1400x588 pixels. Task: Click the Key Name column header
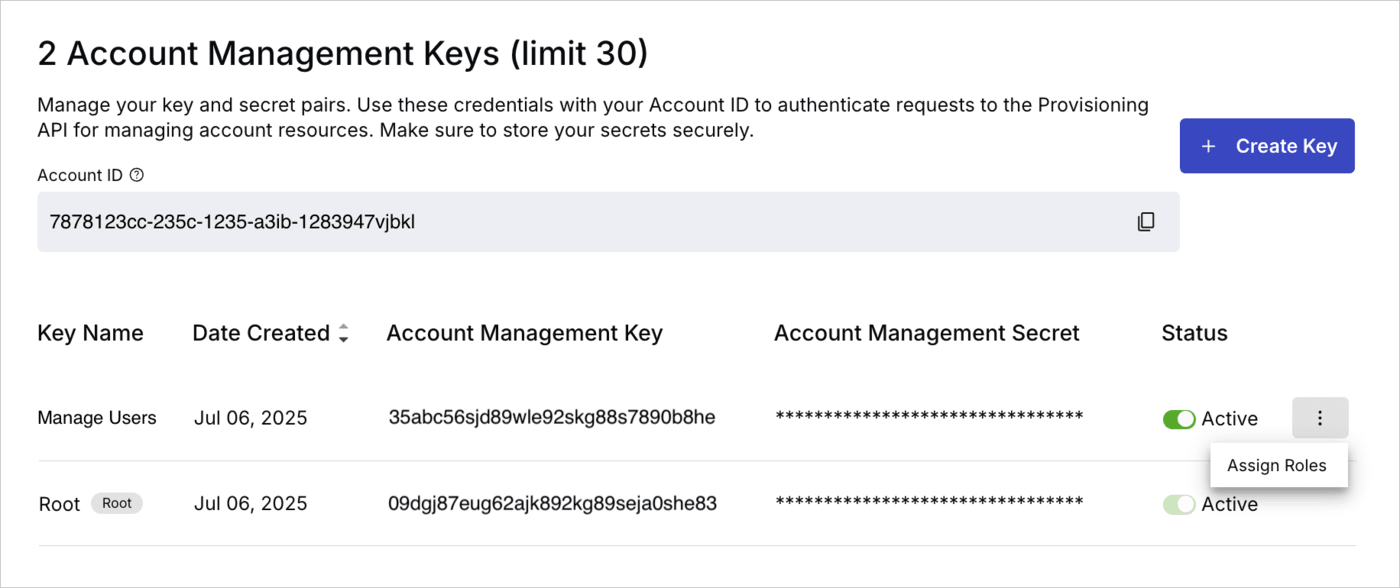pyautogui.click(x=90, y=333)
